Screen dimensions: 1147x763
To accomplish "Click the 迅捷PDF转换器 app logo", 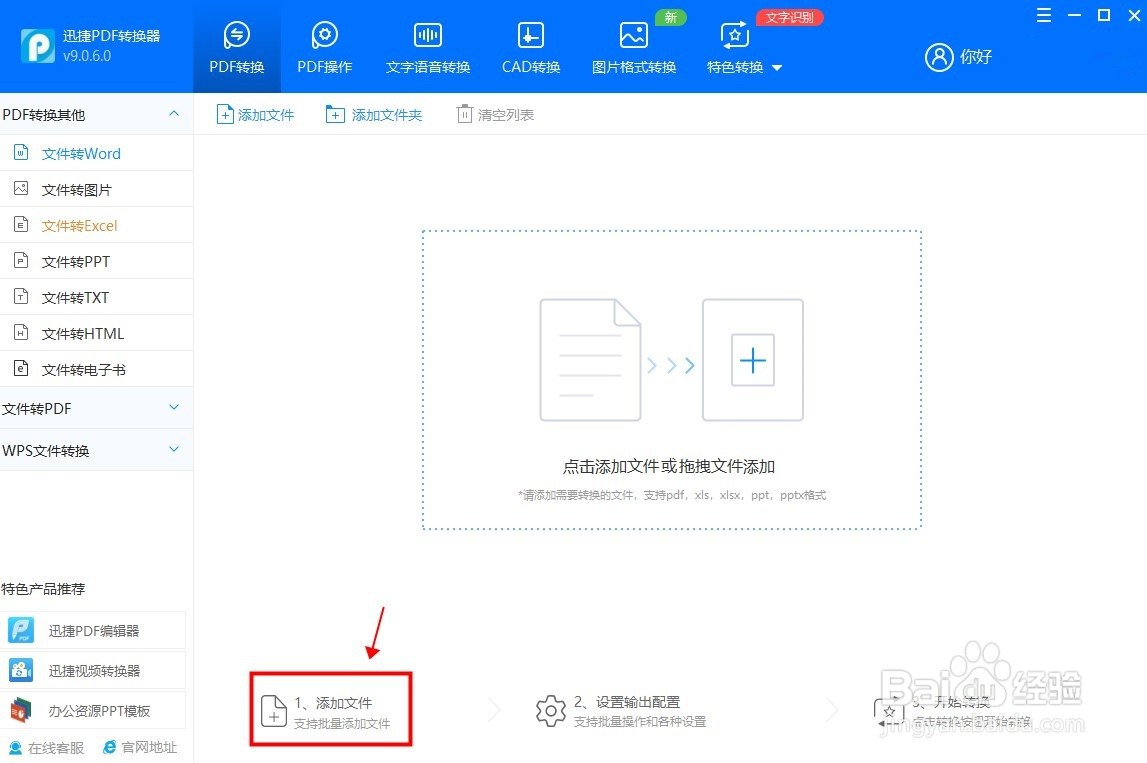I will click(37, 46).
